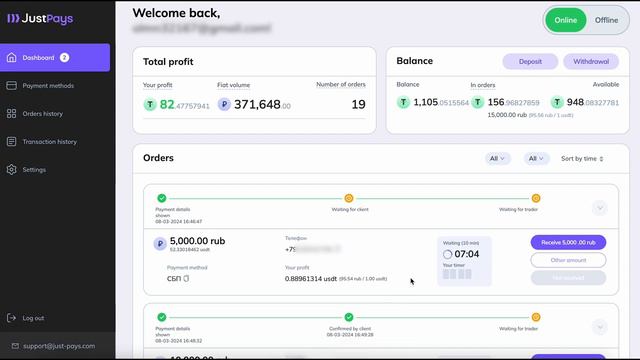640x360 pixels.
Task: Click the order count value 19
Action: coord(358,104)
